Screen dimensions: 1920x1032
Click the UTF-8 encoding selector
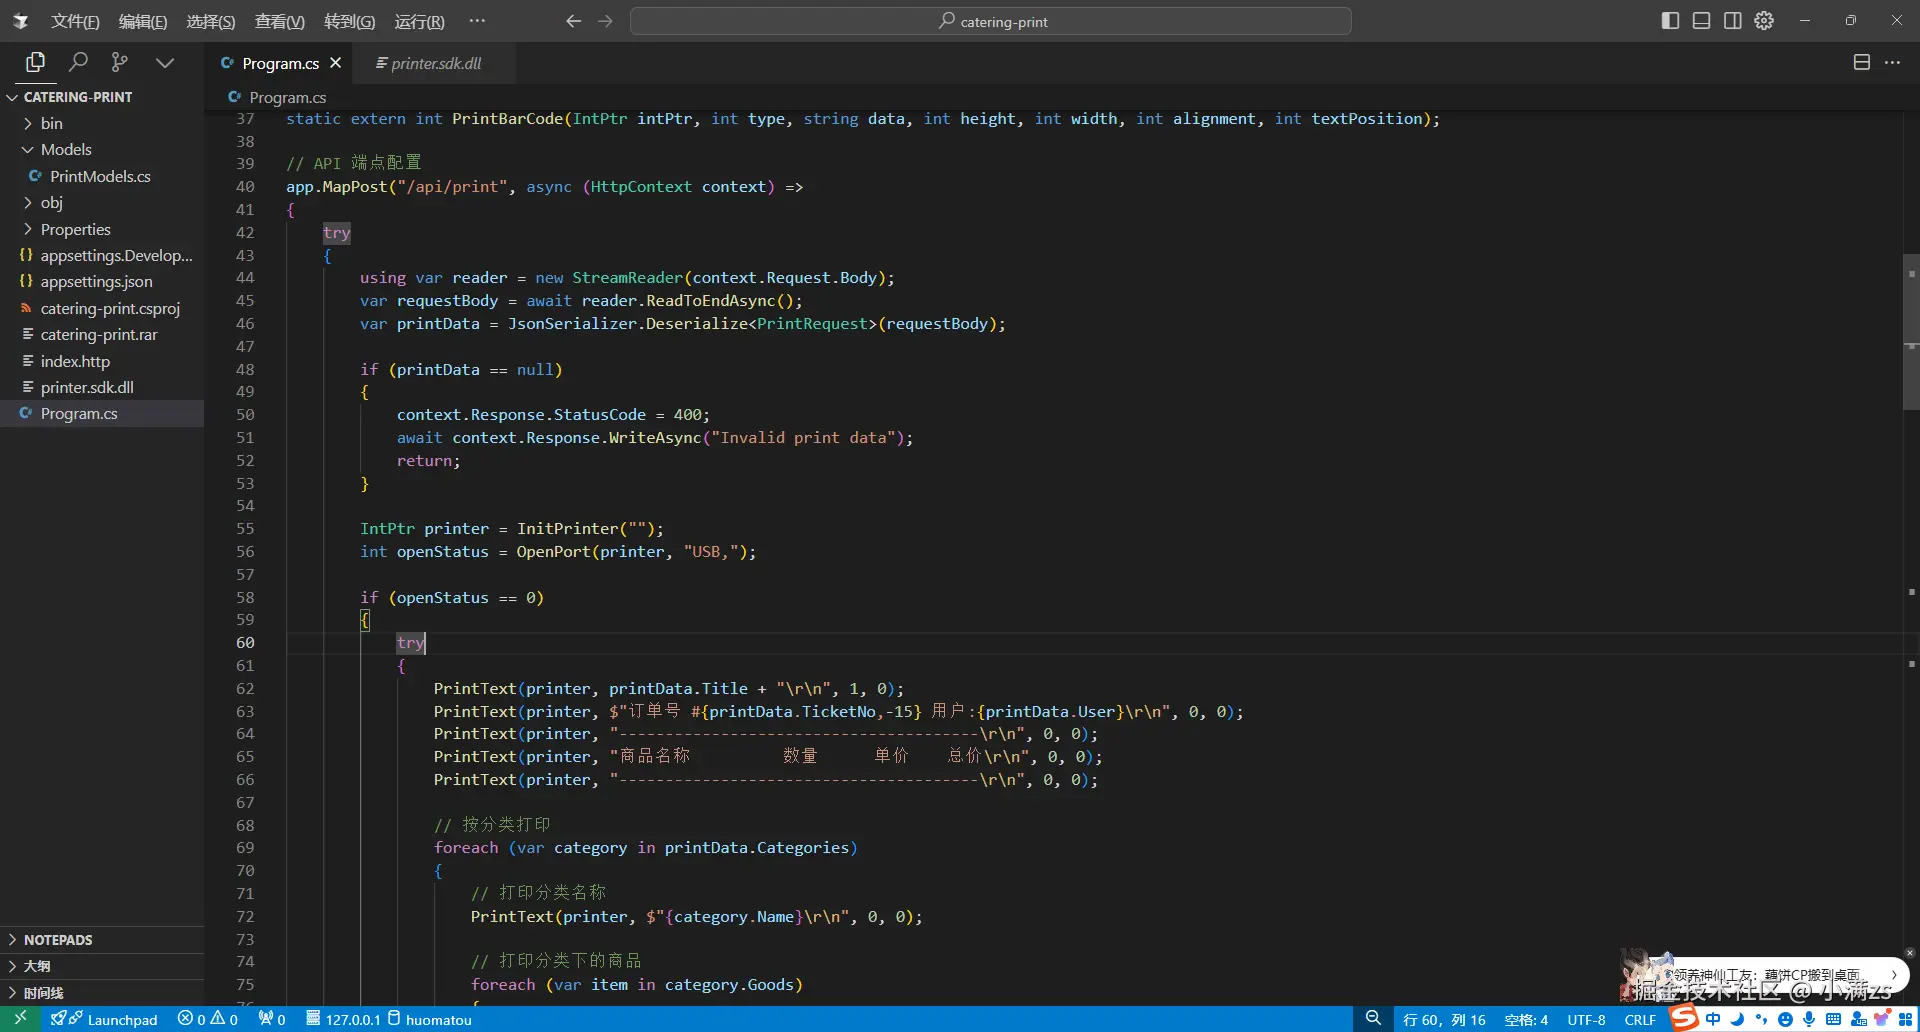click(1586, 1019)
